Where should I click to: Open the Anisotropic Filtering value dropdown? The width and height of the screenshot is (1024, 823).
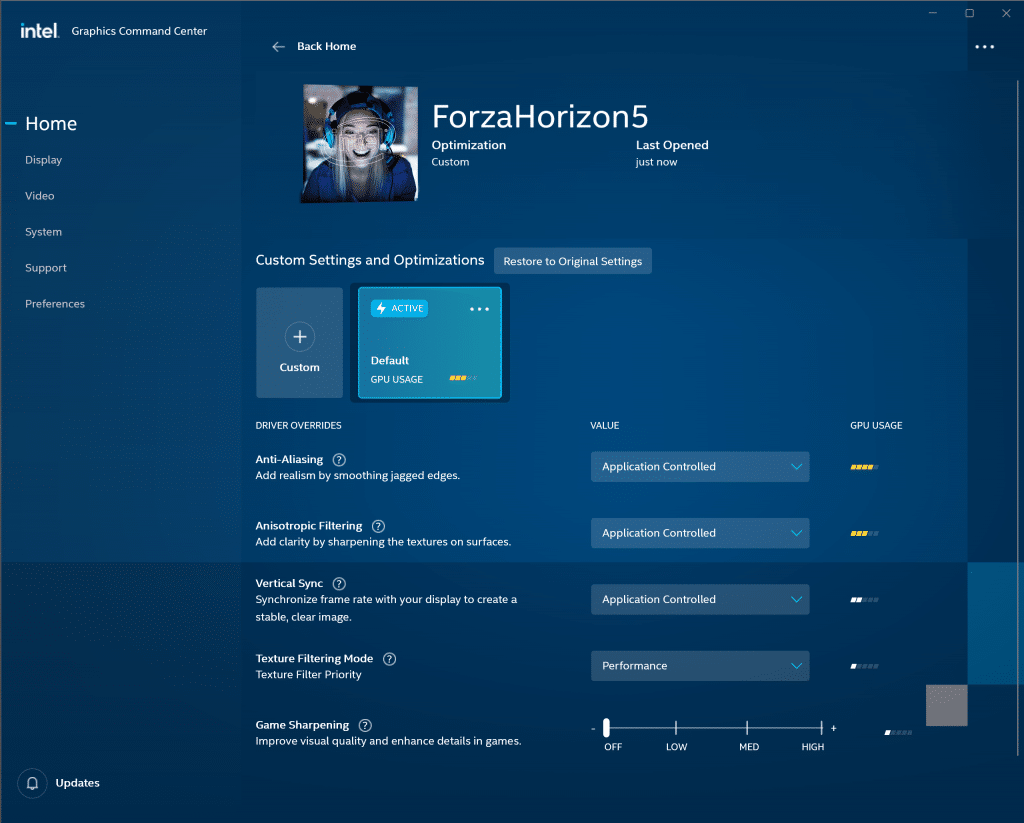coord(700,533)
